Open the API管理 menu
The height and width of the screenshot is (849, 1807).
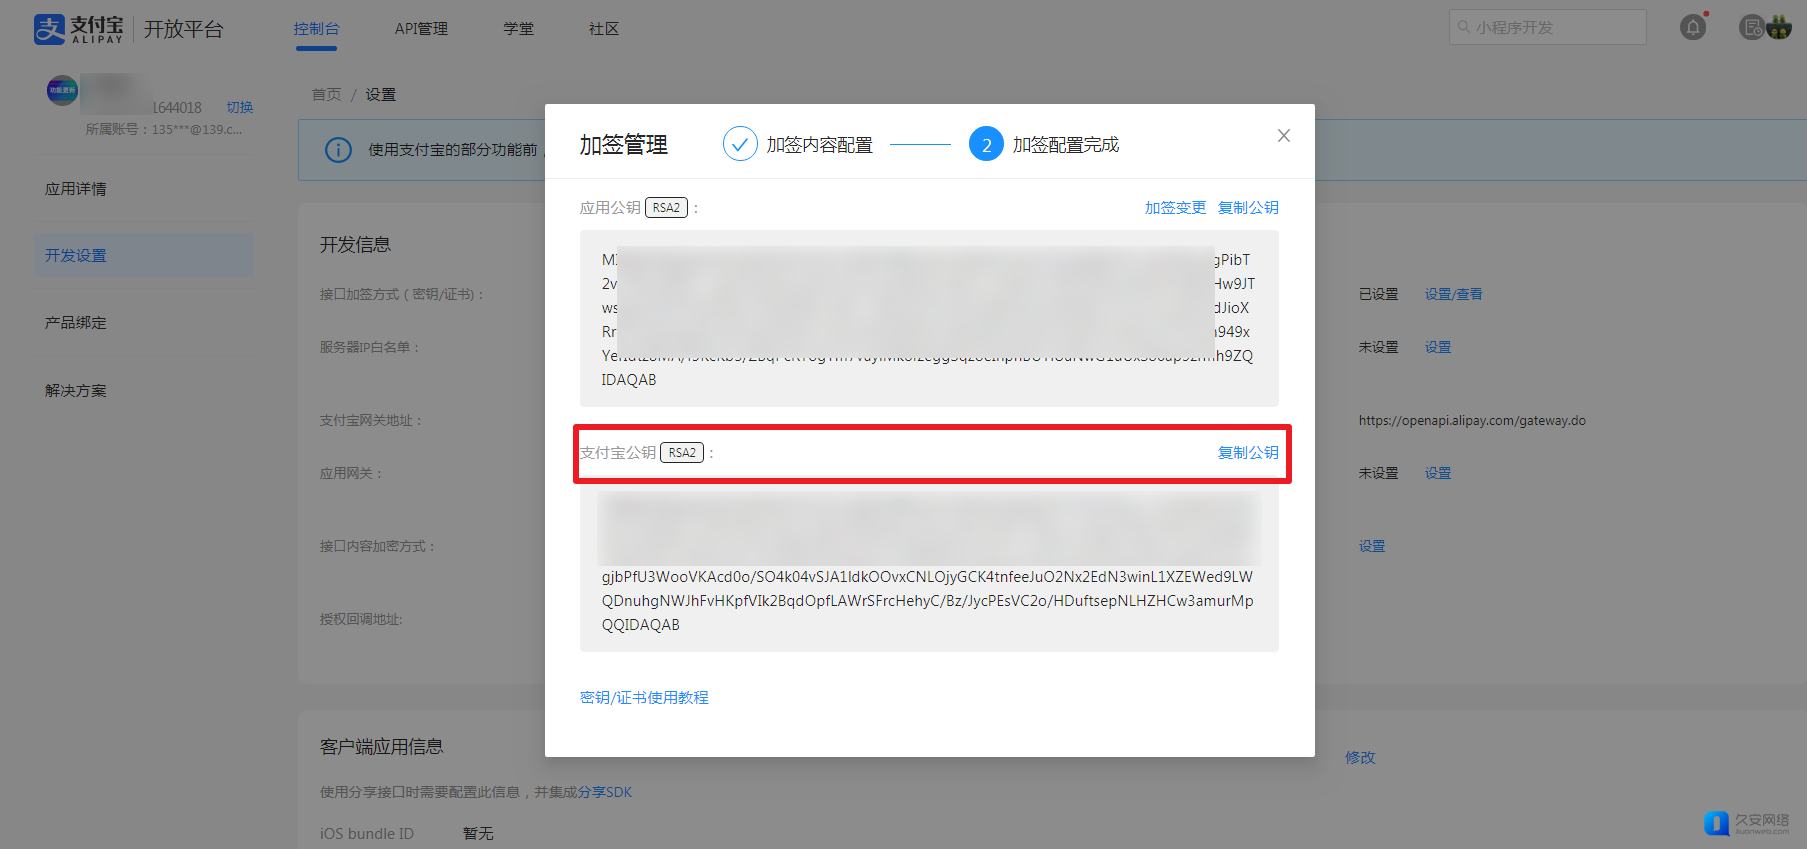421,29
